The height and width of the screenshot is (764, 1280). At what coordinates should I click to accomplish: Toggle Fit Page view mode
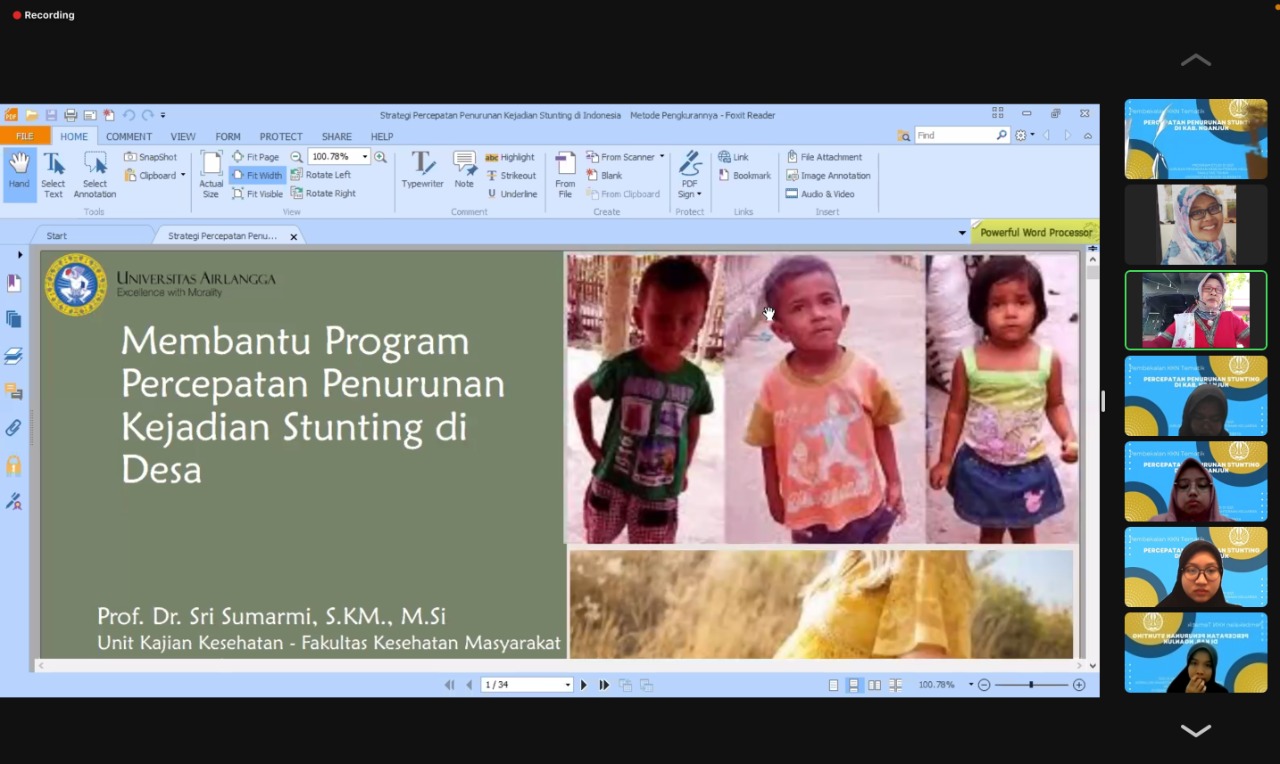(255, 157)
